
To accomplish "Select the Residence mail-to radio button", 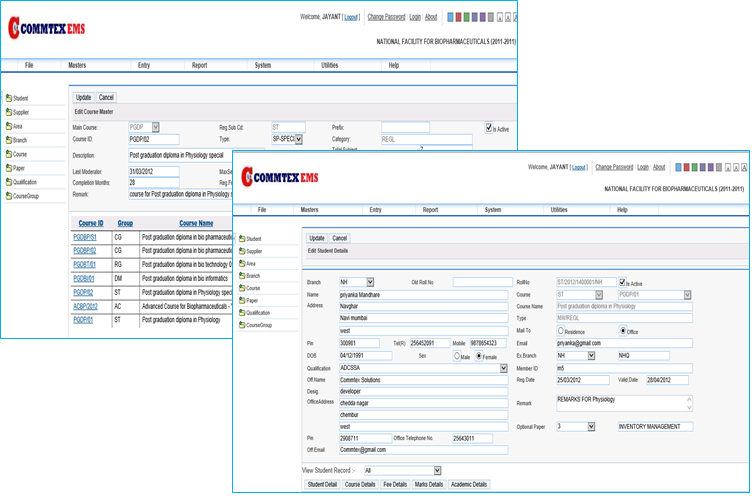I will (561, 331).
